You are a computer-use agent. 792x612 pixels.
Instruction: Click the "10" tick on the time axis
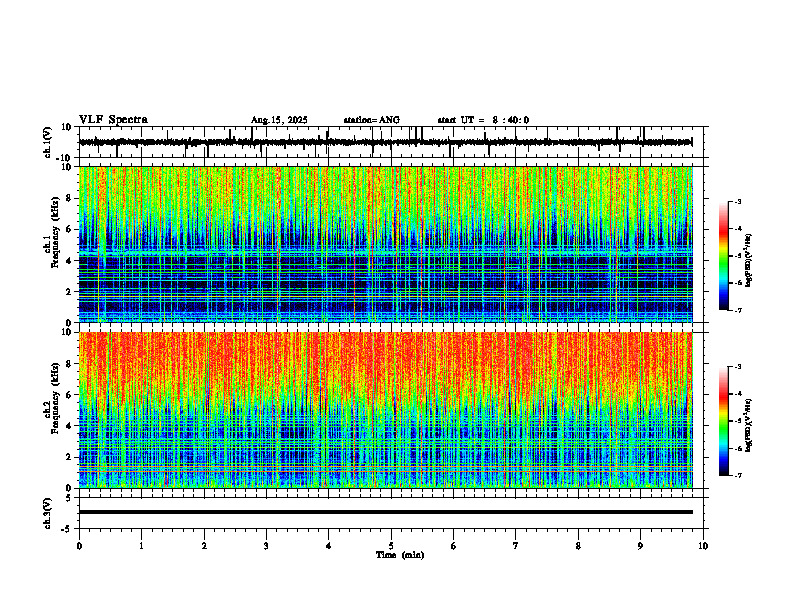tap(703, 546)
